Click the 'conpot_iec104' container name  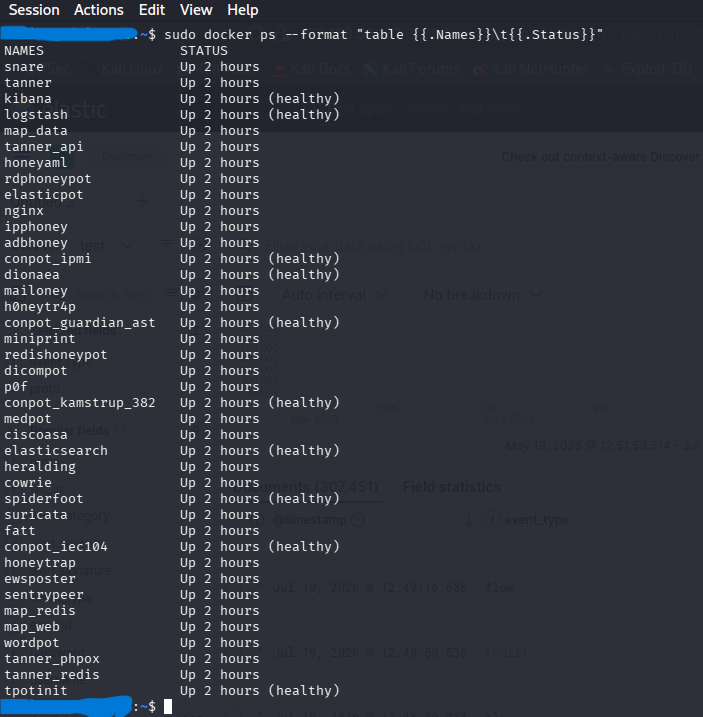pos(56,547)
